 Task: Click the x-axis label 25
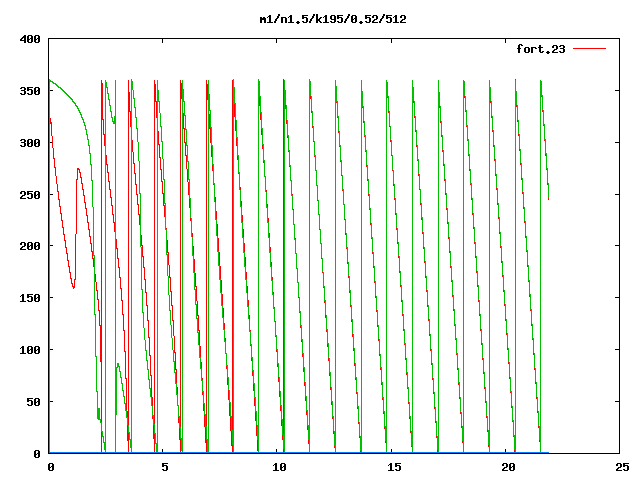coord(622,467)
